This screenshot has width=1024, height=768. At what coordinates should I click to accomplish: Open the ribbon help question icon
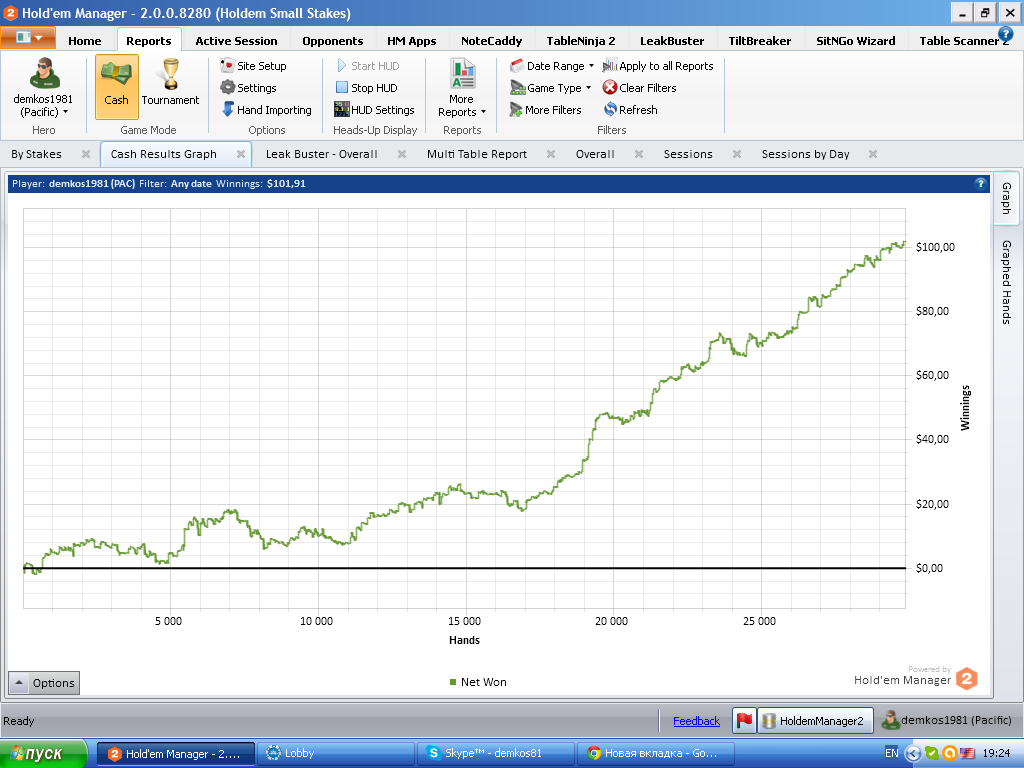coord(1006,34)
